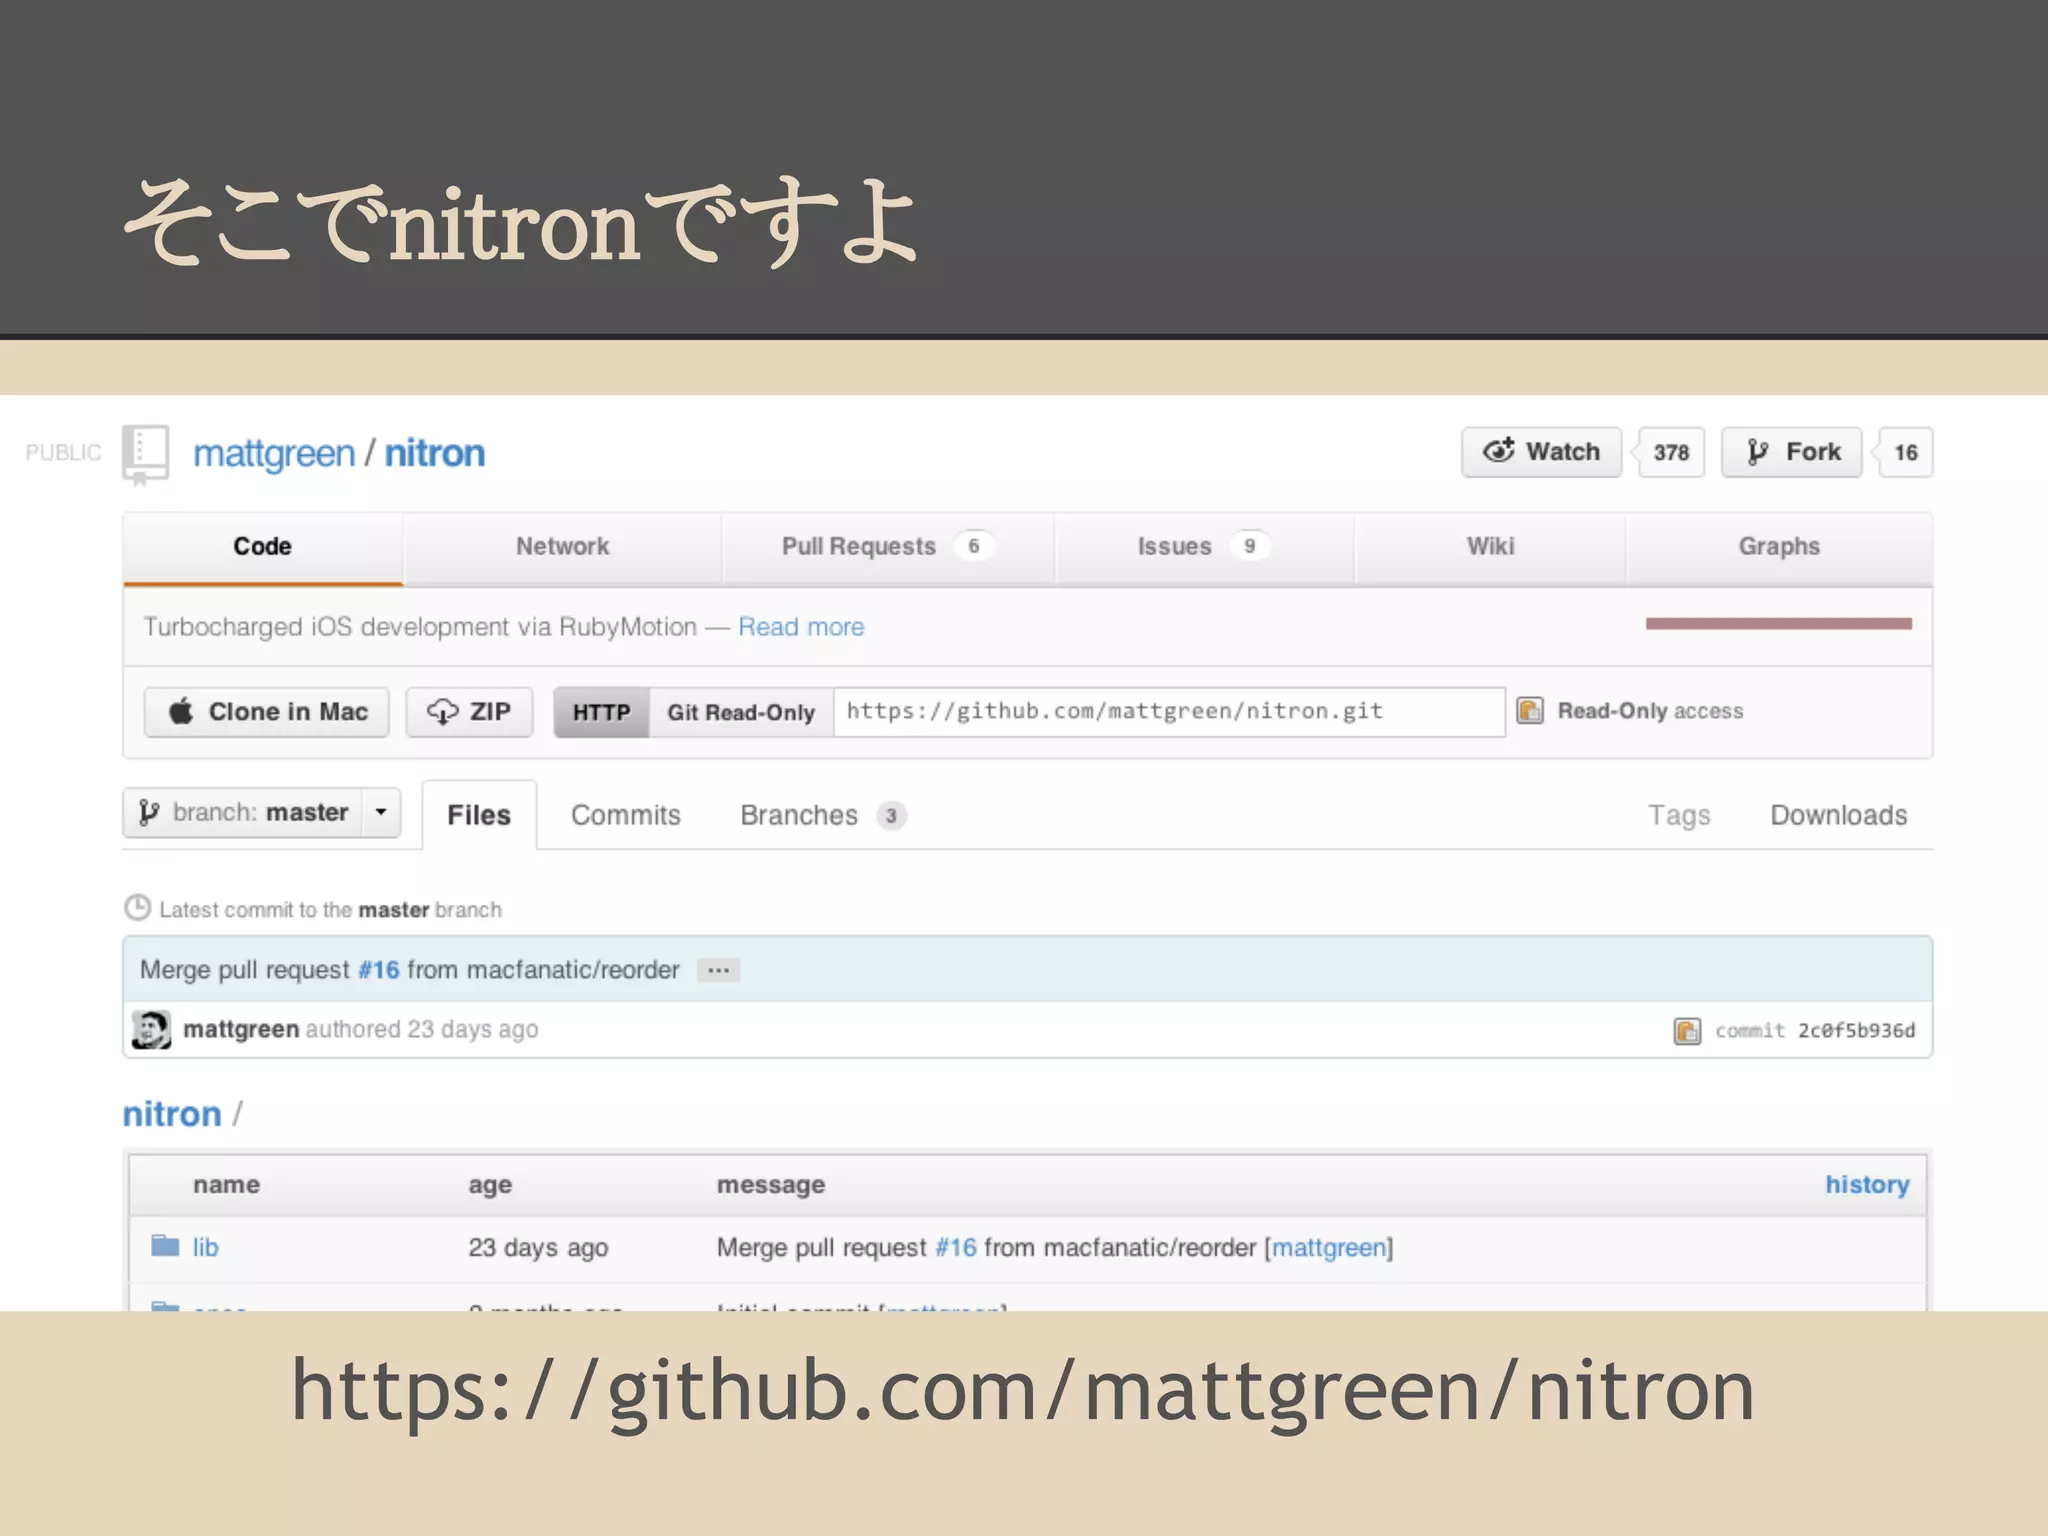
Task: Click Read more in description
Action: (x=801, y=627)
